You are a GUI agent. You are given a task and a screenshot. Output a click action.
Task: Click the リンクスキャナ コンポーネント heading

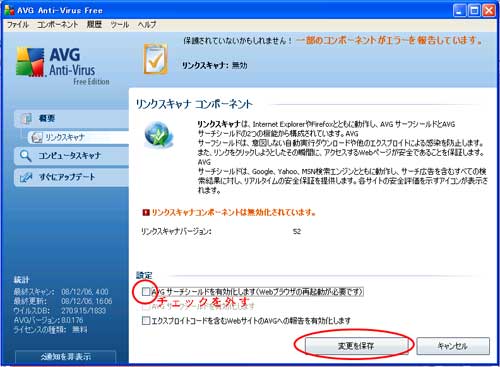194,104
